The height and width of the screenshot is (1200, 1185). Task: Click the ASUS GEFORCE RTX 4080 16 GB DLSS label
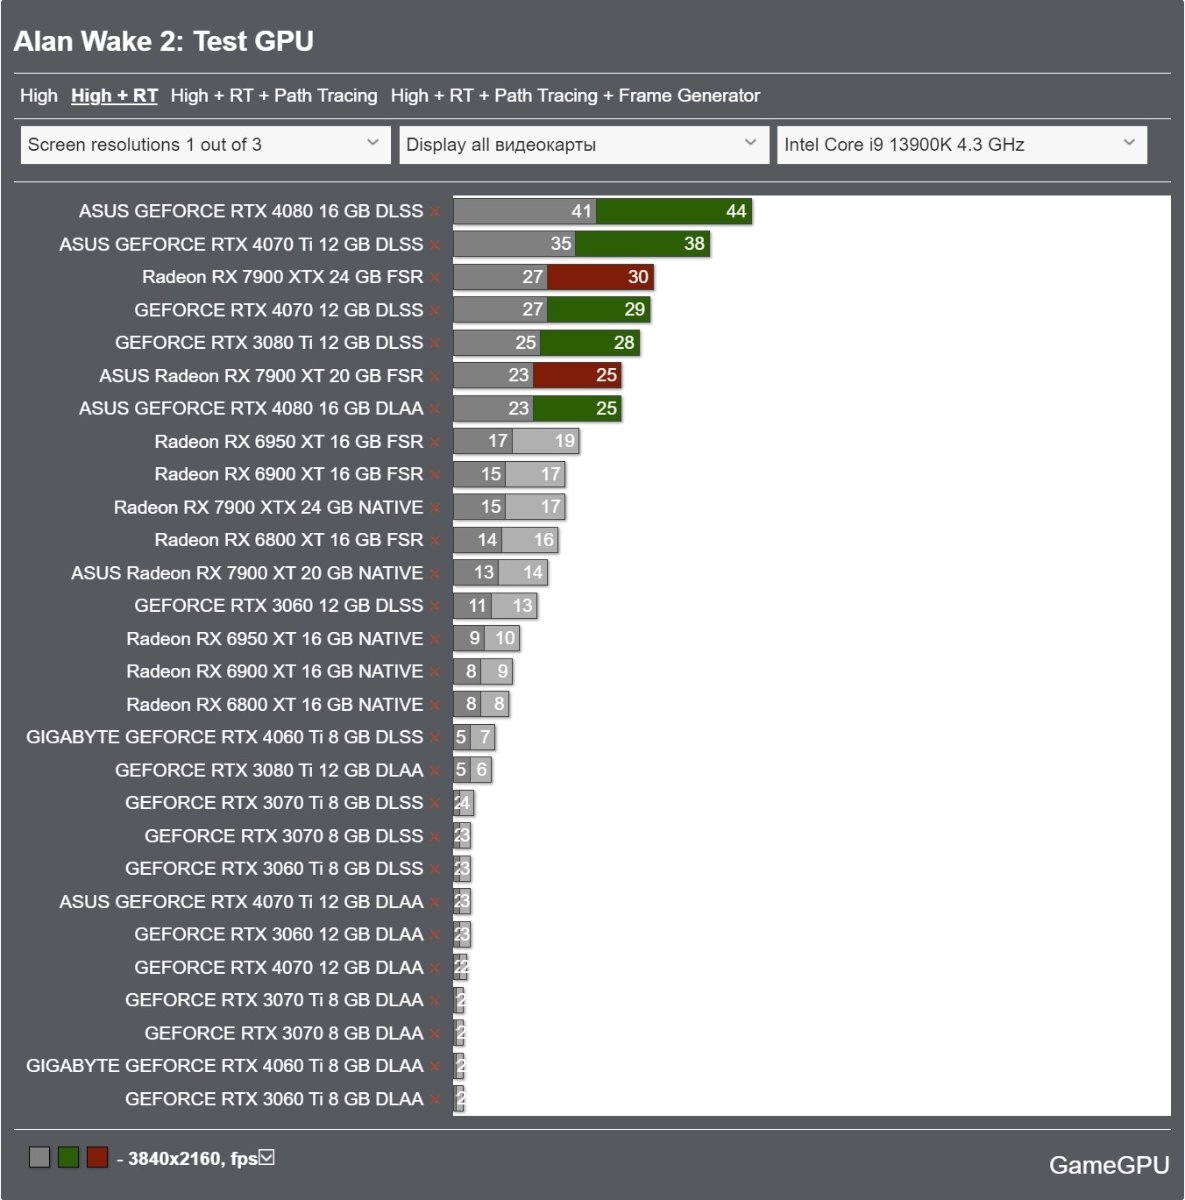click(251, 211)
